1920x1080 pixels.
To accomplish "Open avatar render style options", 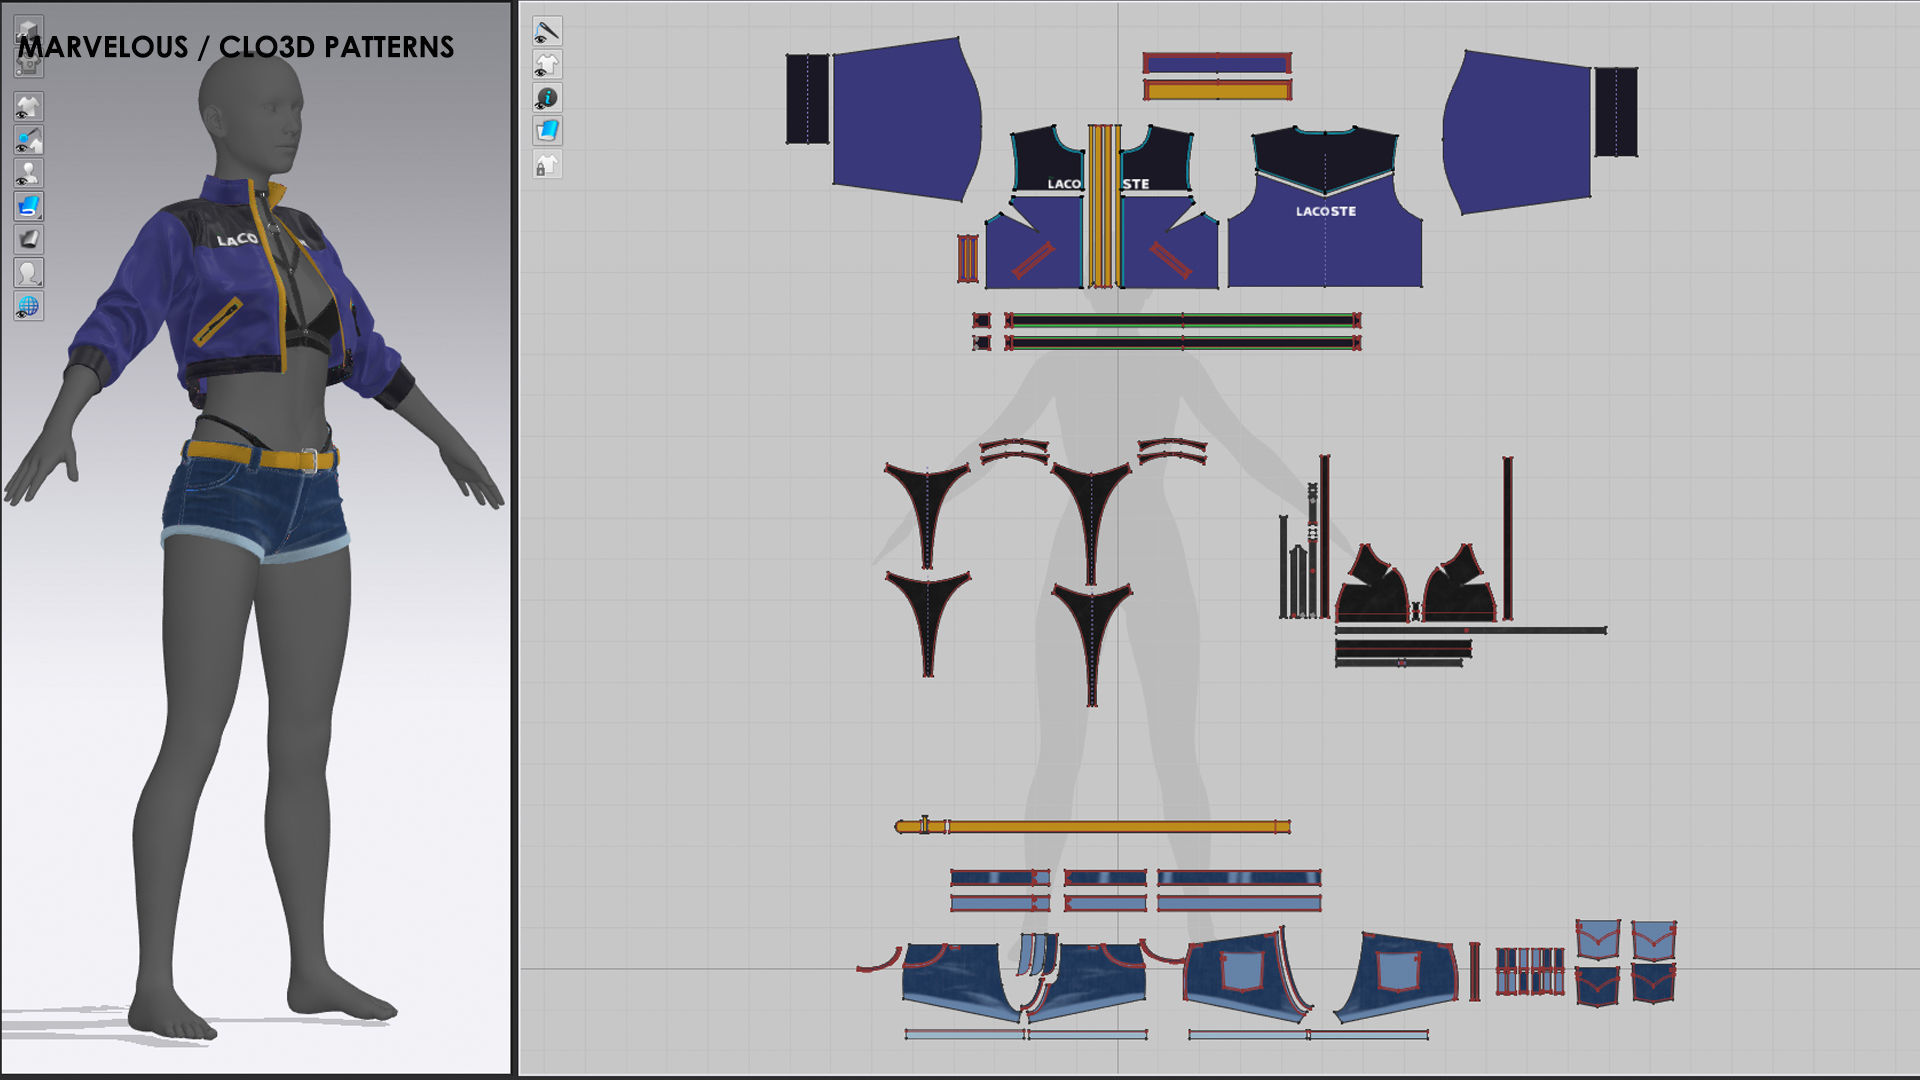I will point(28,272).
